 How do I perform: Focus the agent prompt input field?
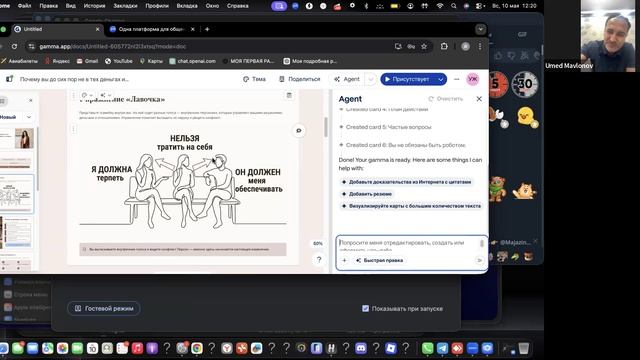pos(408,245)
